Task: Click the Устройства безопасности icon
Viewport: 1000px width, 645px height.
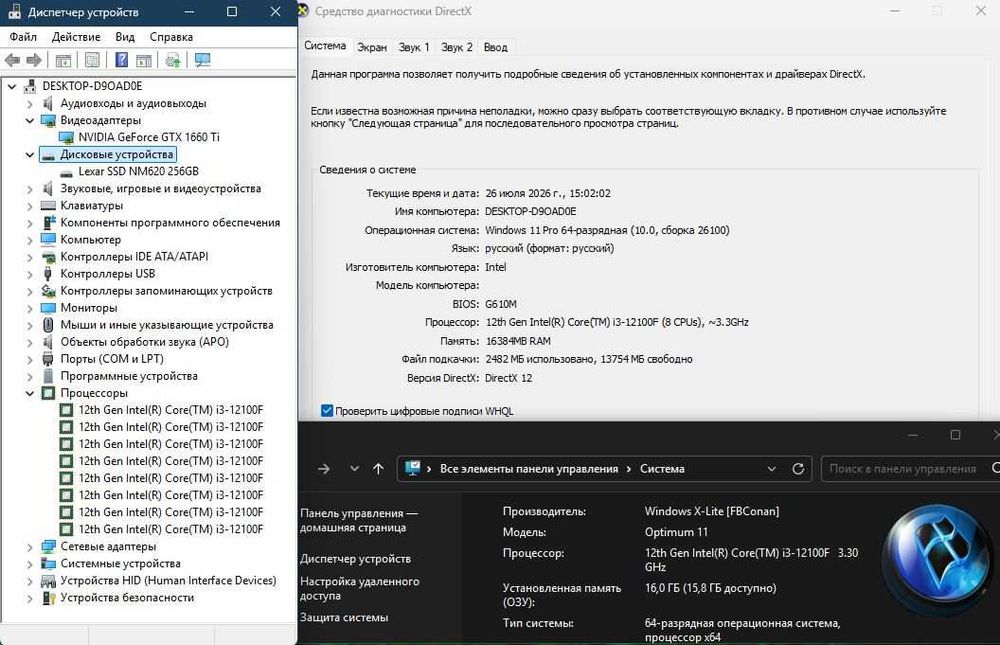Action: [x=48, y=598]
